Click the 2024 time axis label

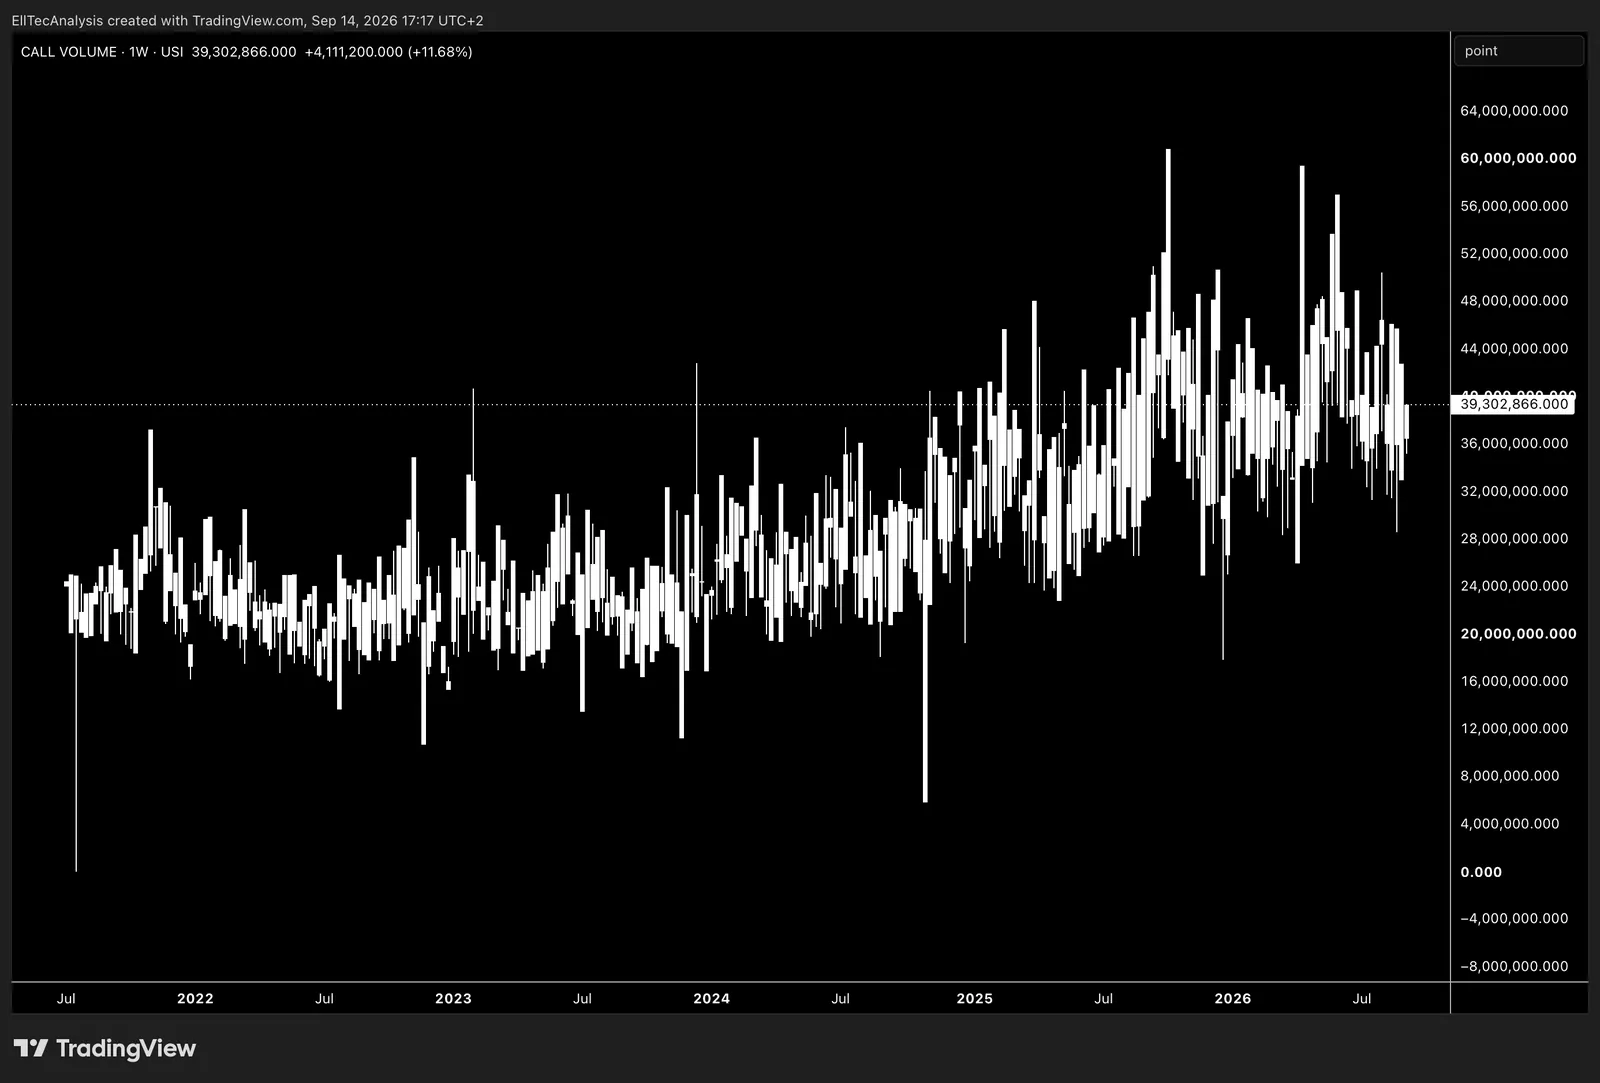711,998
